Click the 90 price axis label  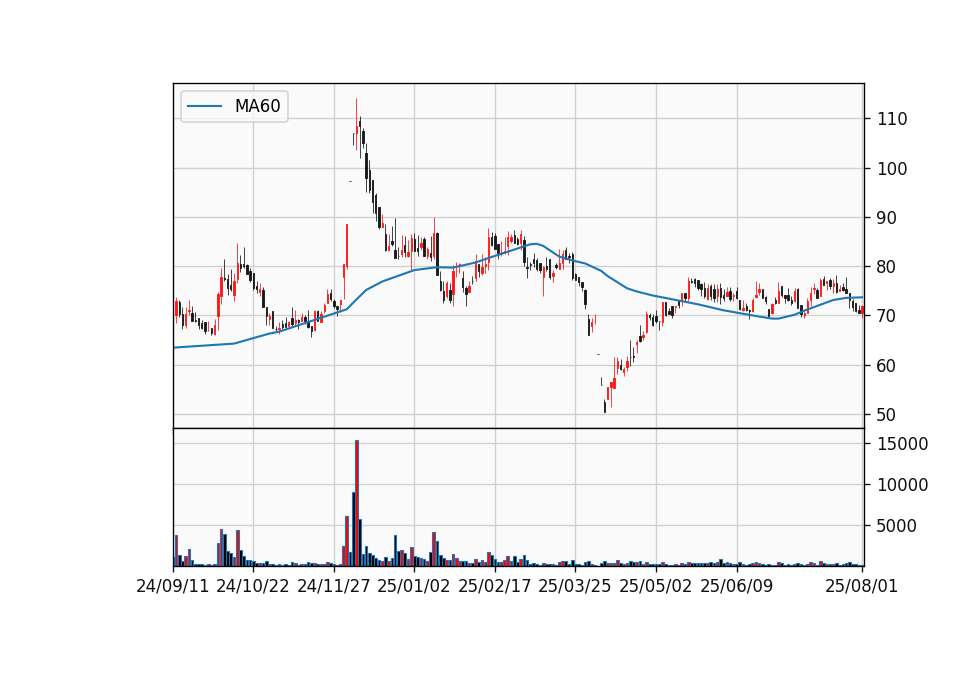point(887,217)
